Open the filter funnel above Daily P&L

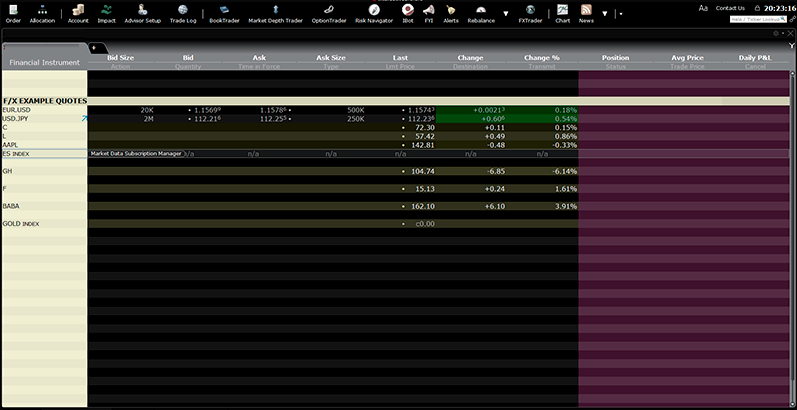tap(791, 46)
